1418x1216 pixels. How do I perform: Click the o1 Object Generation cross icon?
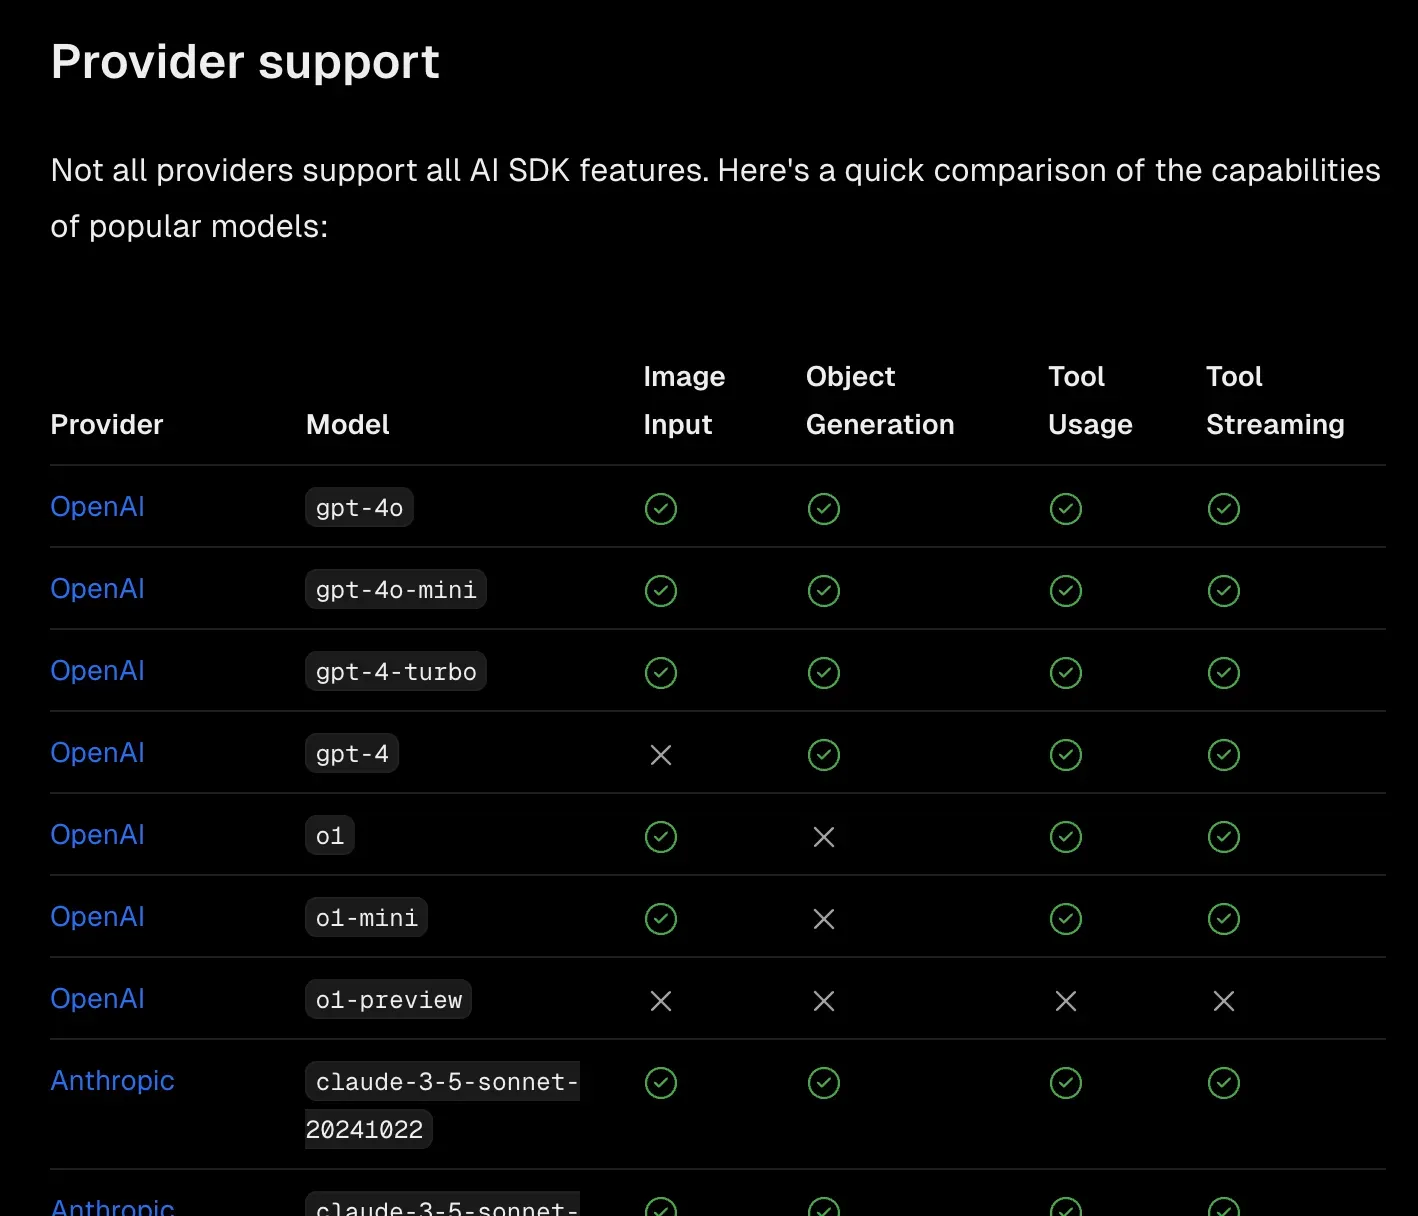tap(824, 837)
